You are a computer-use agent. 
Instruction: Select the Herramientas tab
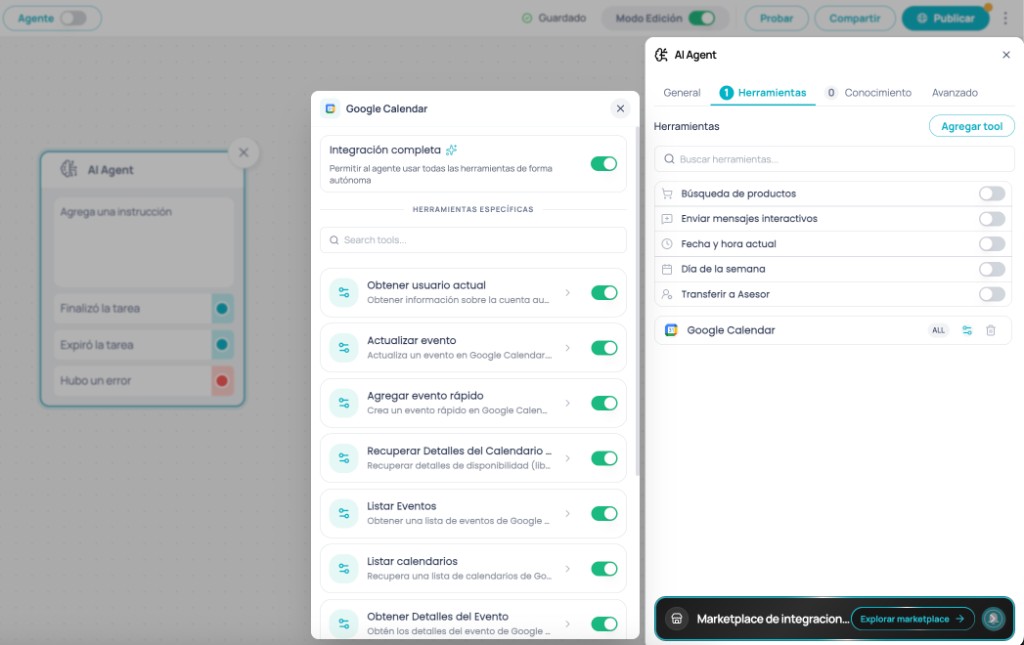[763, 93]
